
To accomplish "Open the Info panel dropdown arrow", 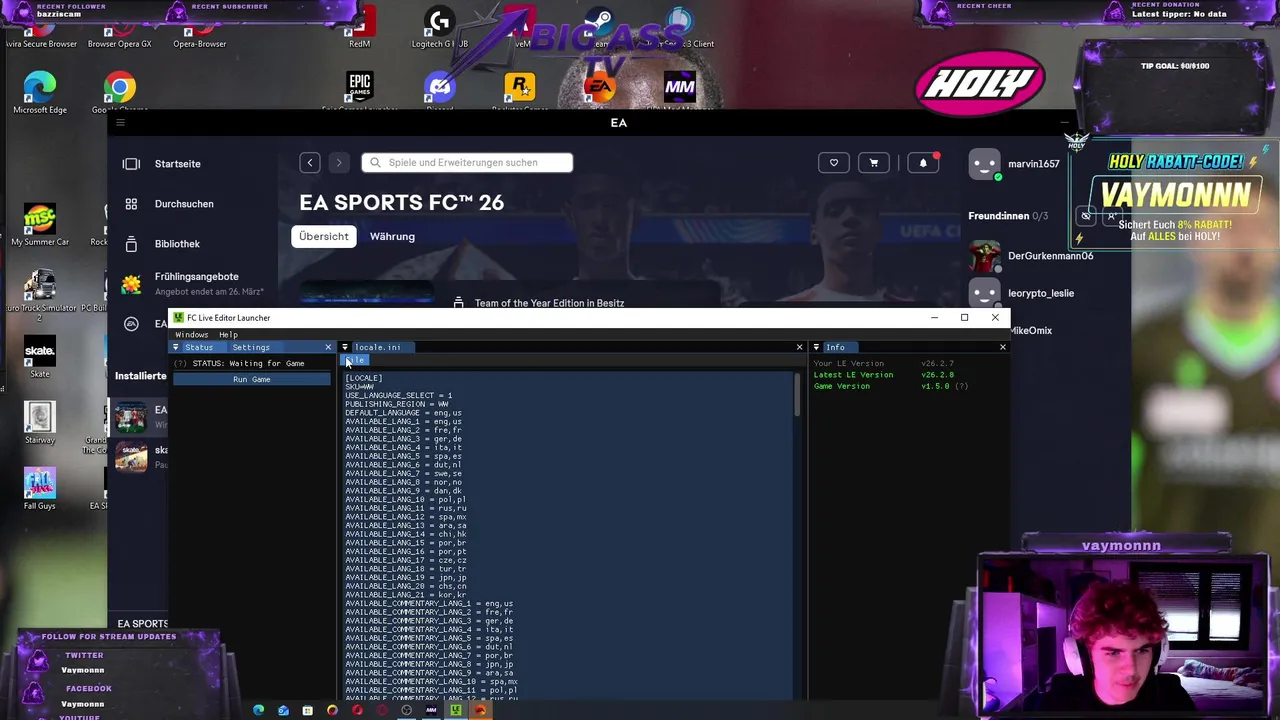I will pos(816,347).
